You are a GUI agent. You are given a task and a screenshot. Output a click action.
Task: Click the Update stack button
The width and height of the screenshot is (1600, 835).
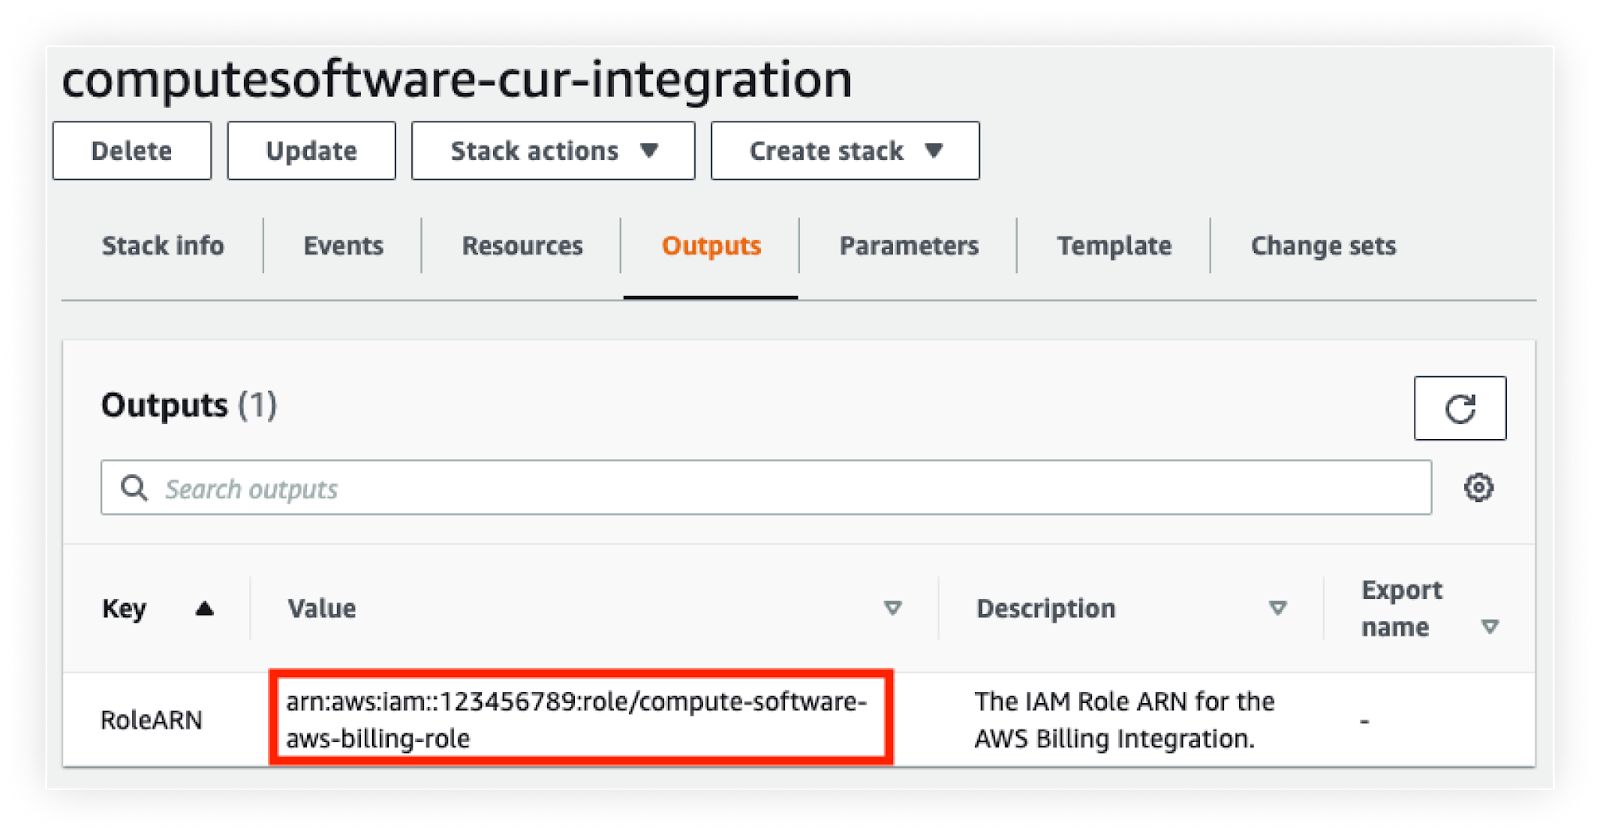311,151
